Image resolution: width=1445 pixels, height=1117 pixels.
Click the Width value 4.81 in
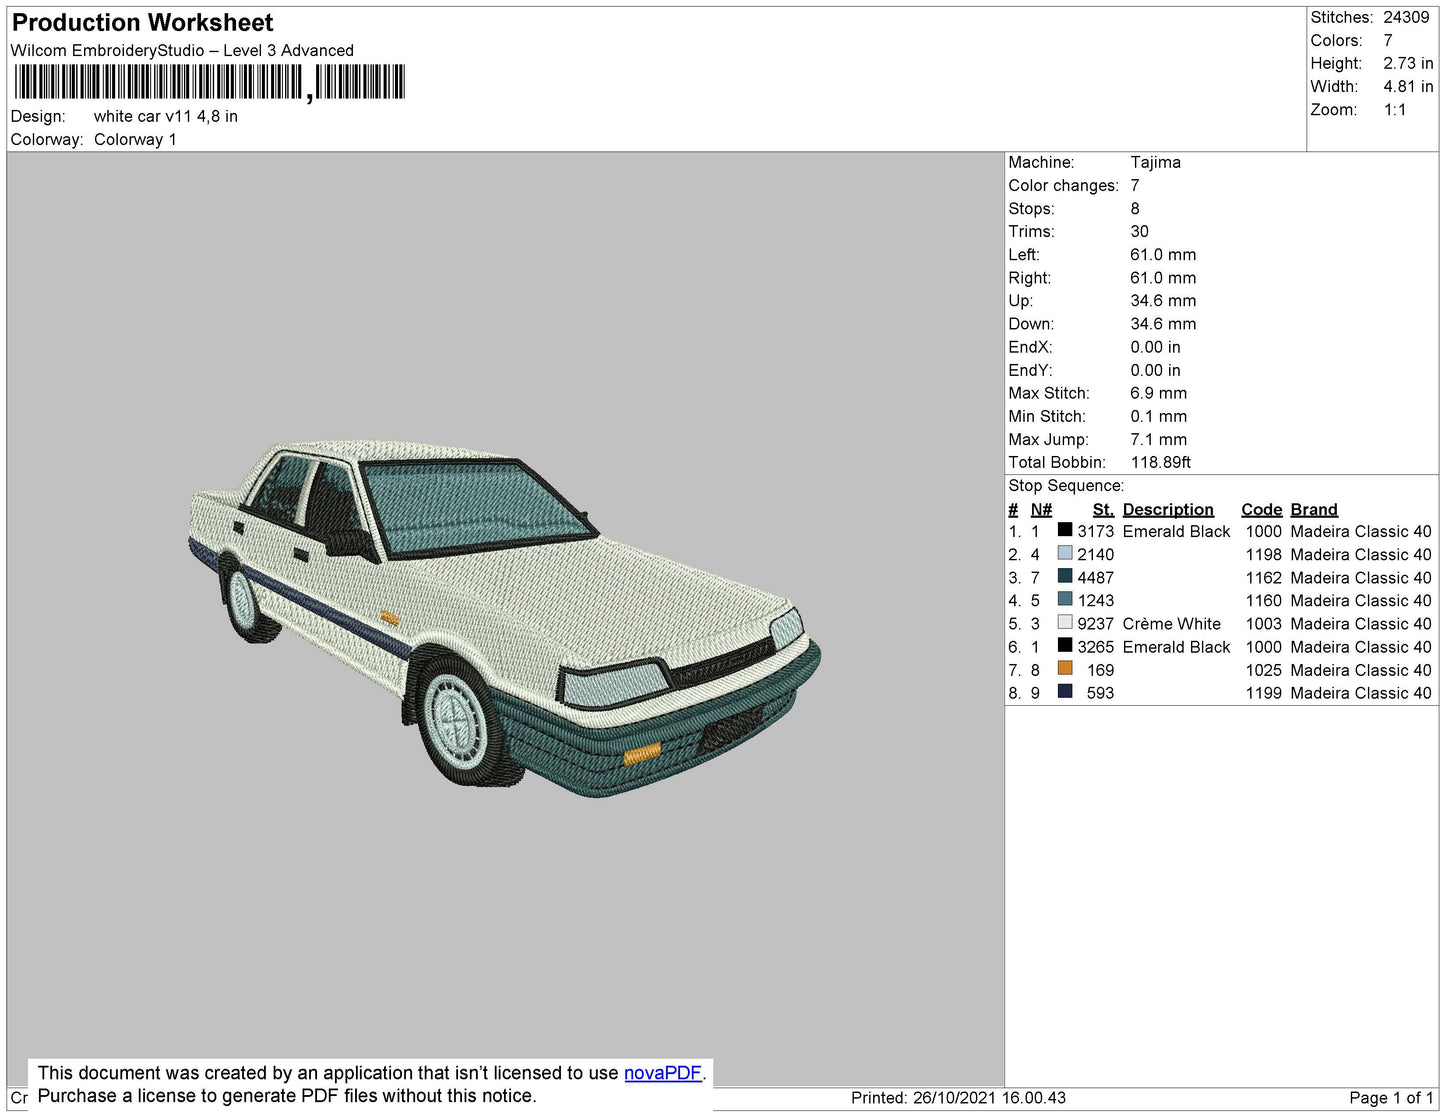[x=1408, y=86]
